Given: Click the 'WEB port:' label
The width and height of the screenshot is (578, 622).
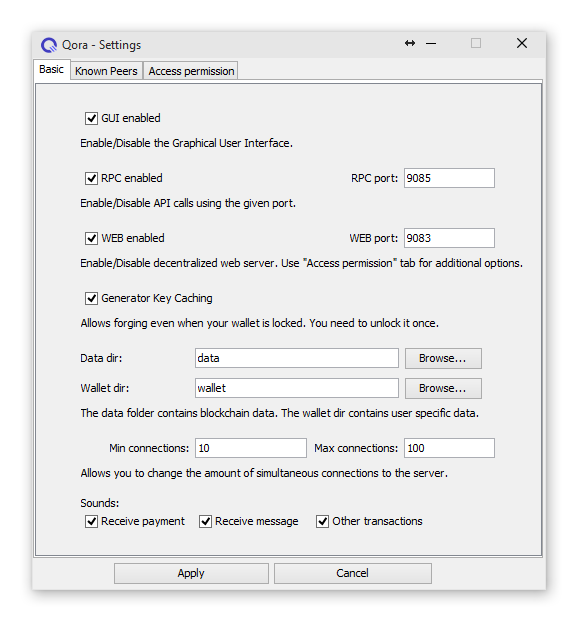Looking at the screenshot, I should 373,238.
